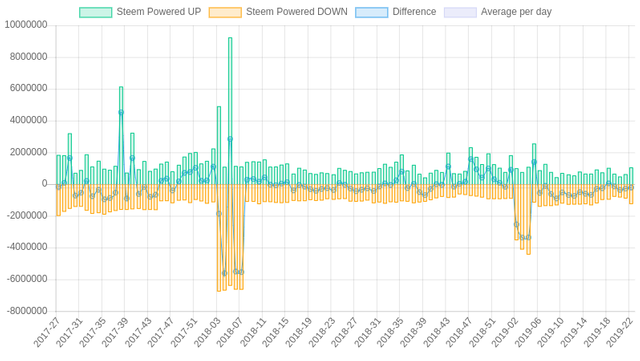Click the x-axis label 2018-11
This screenshot has width=640, height=361.
[x=253, y=332]
